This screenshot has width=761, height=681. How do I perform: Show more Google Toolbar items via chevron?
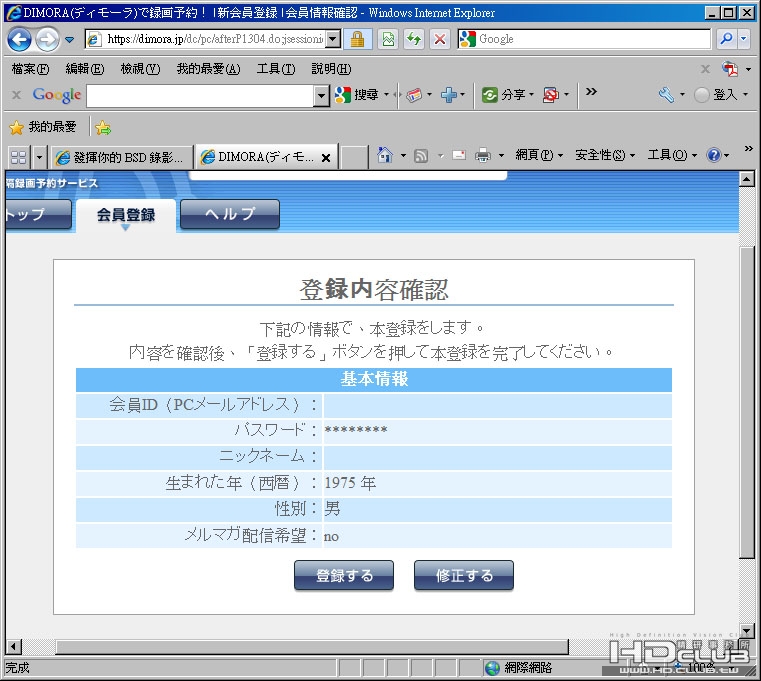coord(591,92)
